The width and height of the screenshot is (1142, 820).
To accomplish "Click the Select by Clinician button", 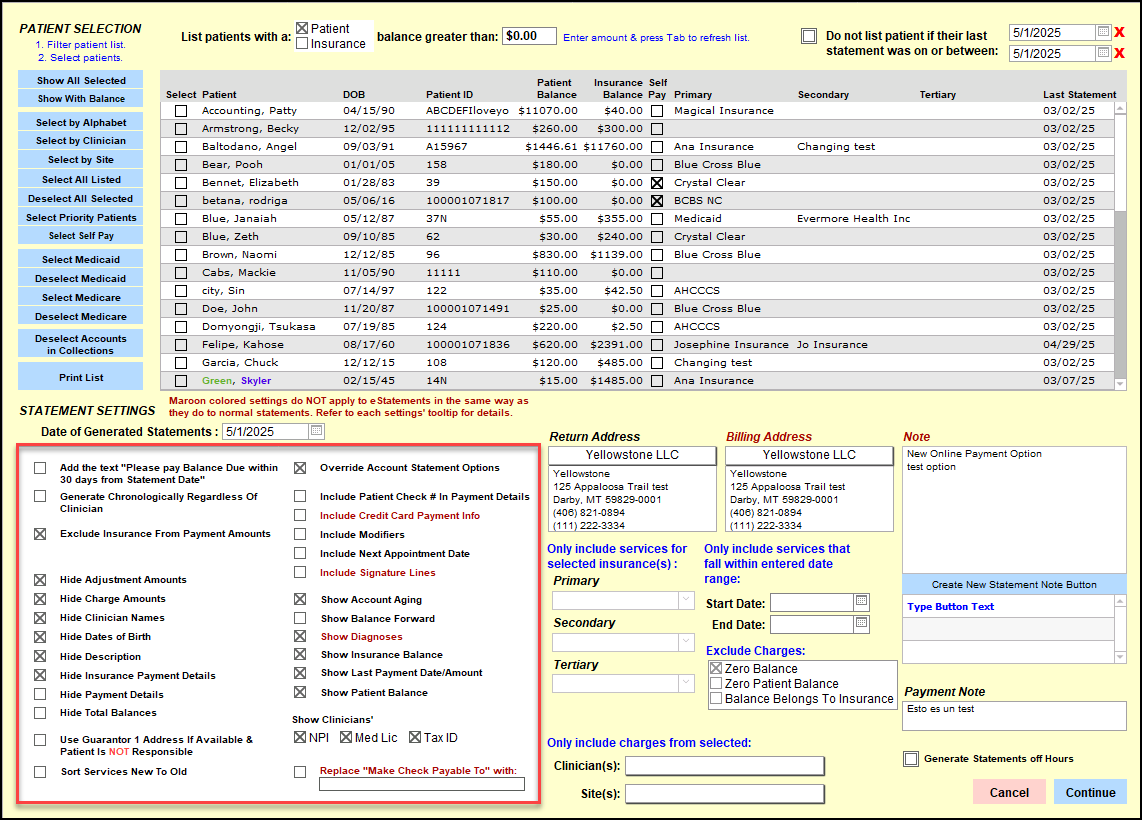I will pos(81,141).
